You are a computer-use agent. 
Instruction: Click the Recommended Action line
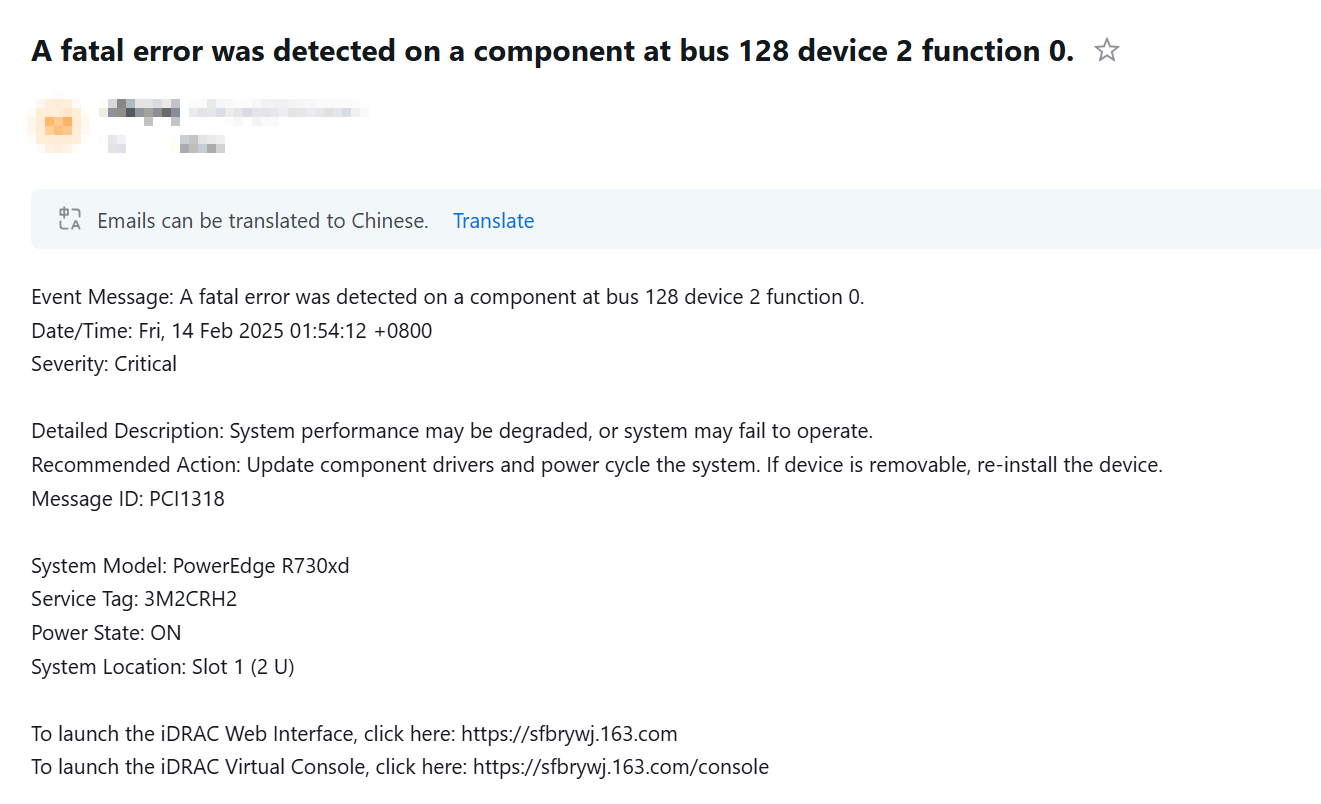coord(596,465)
